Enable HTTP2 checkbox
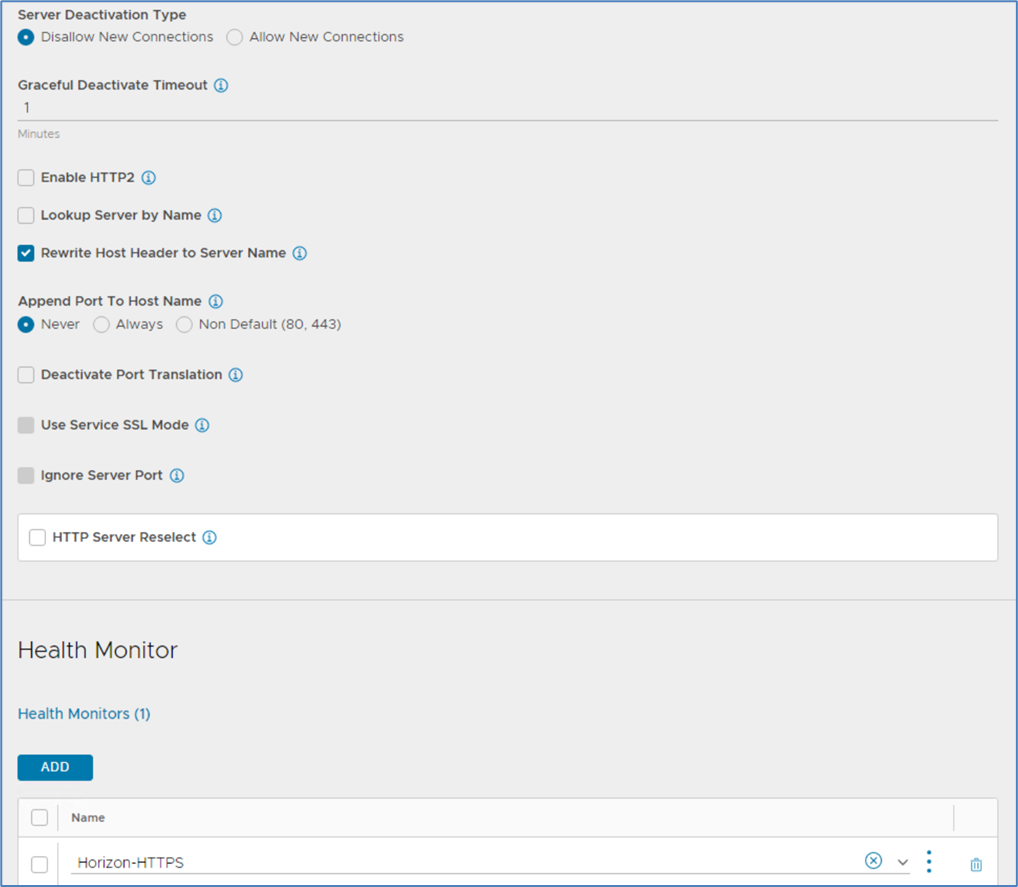Viewport: 1018px width, 887px height. pyautogui.click(x=26, y=178)
